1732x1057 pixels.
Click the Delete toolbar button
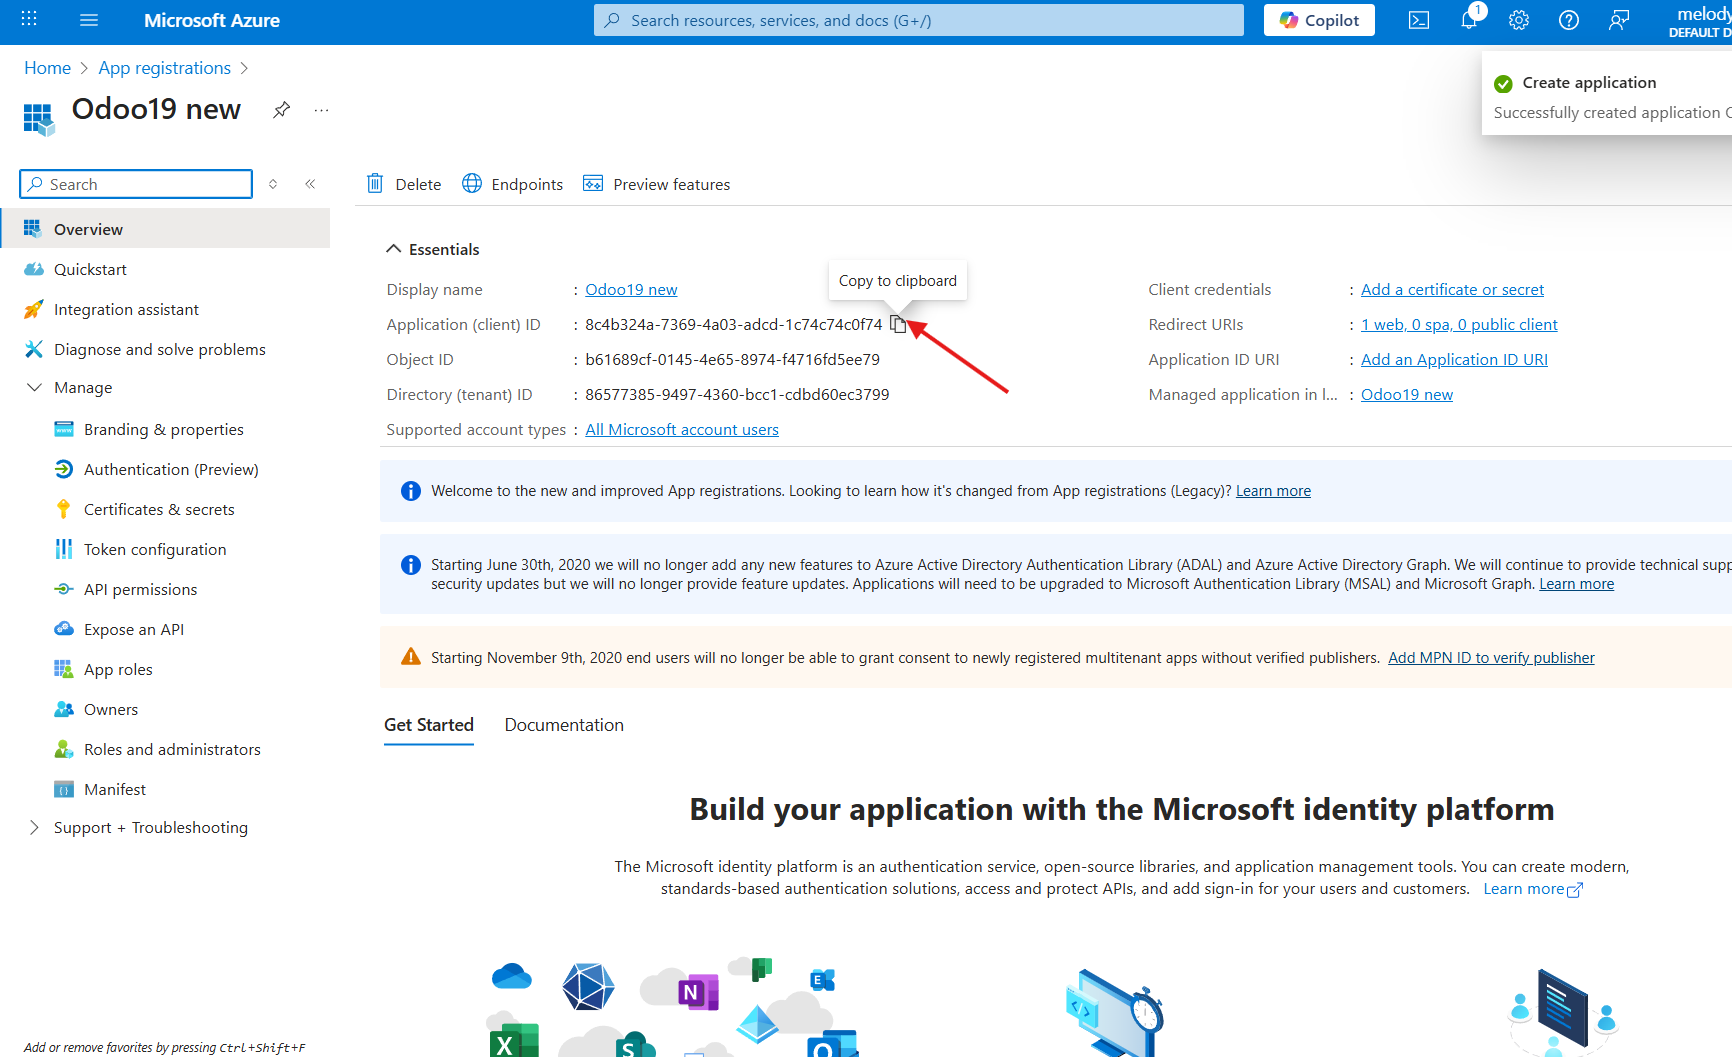pyautogui.click(x=404, y=184)
